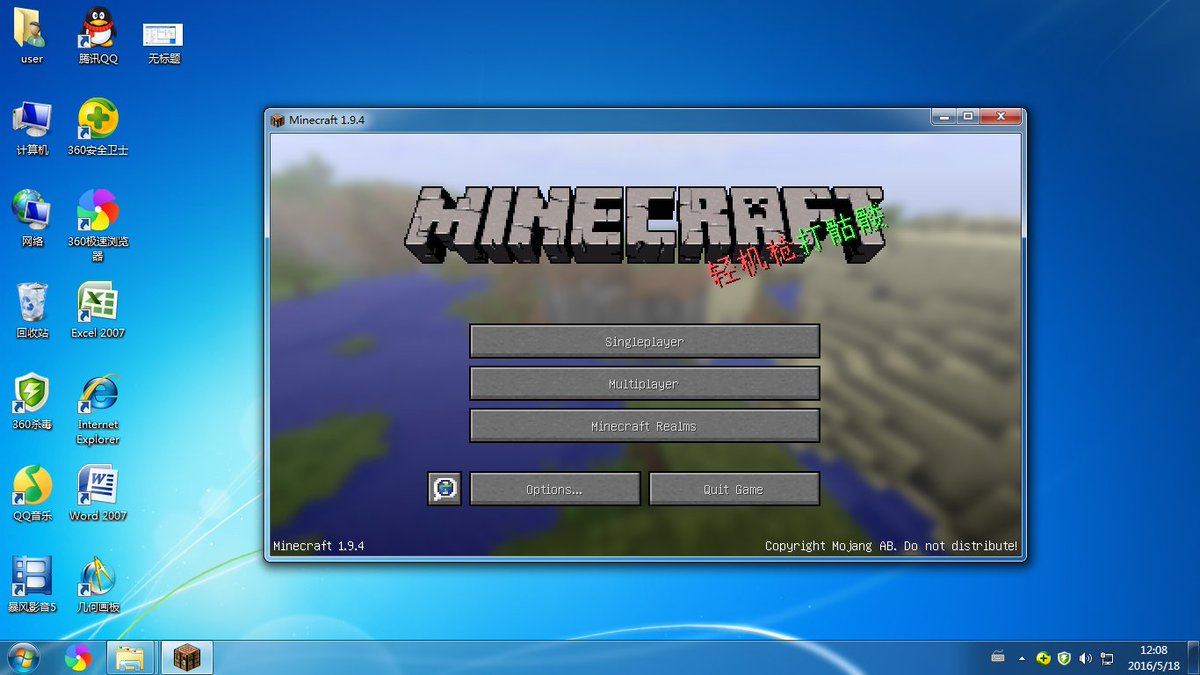Click "Copyright Mojang AB. Do not distribute!" text
Image resolution: width=1200 pixels, height=675 pixels.
pyautogui.click(x=891, y=546)
